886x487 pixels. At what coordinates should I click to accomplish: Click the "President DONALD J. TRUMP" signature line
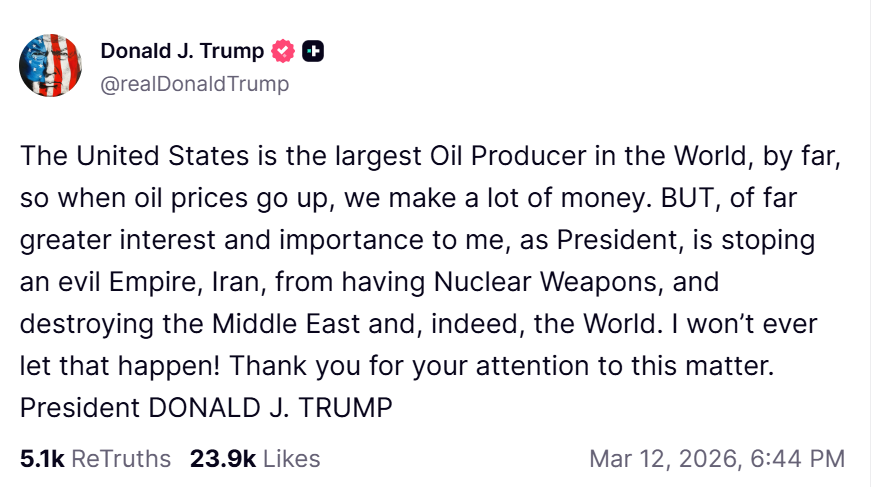coord(205,408)
